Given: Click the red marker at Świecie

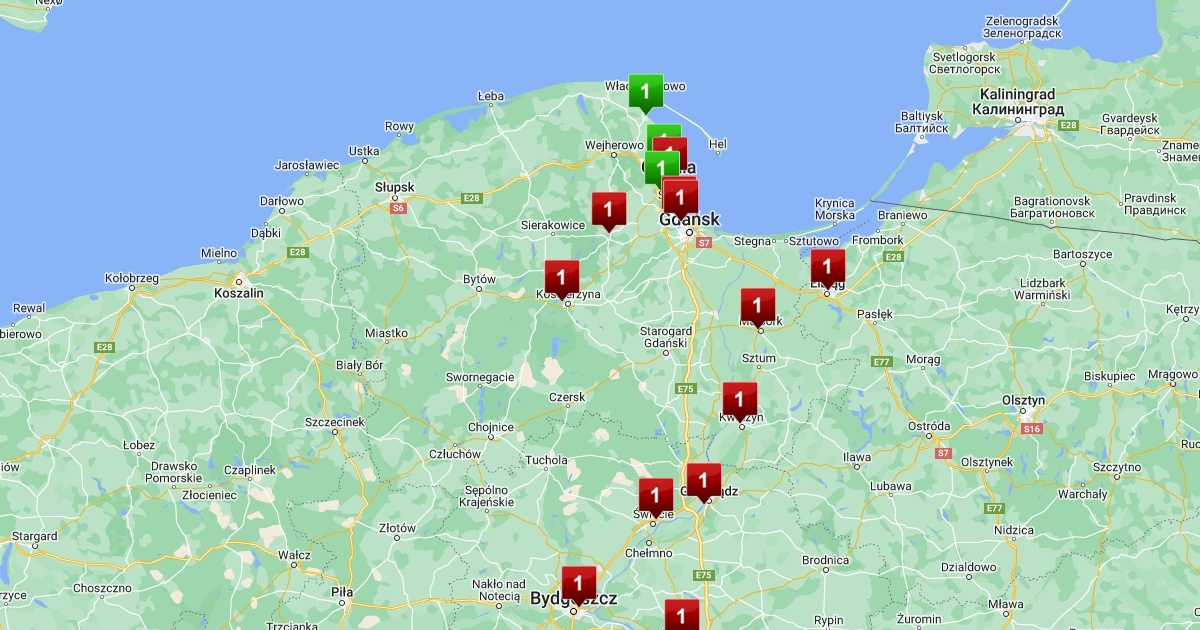Looking at the screenshot, I should [655, 495].
